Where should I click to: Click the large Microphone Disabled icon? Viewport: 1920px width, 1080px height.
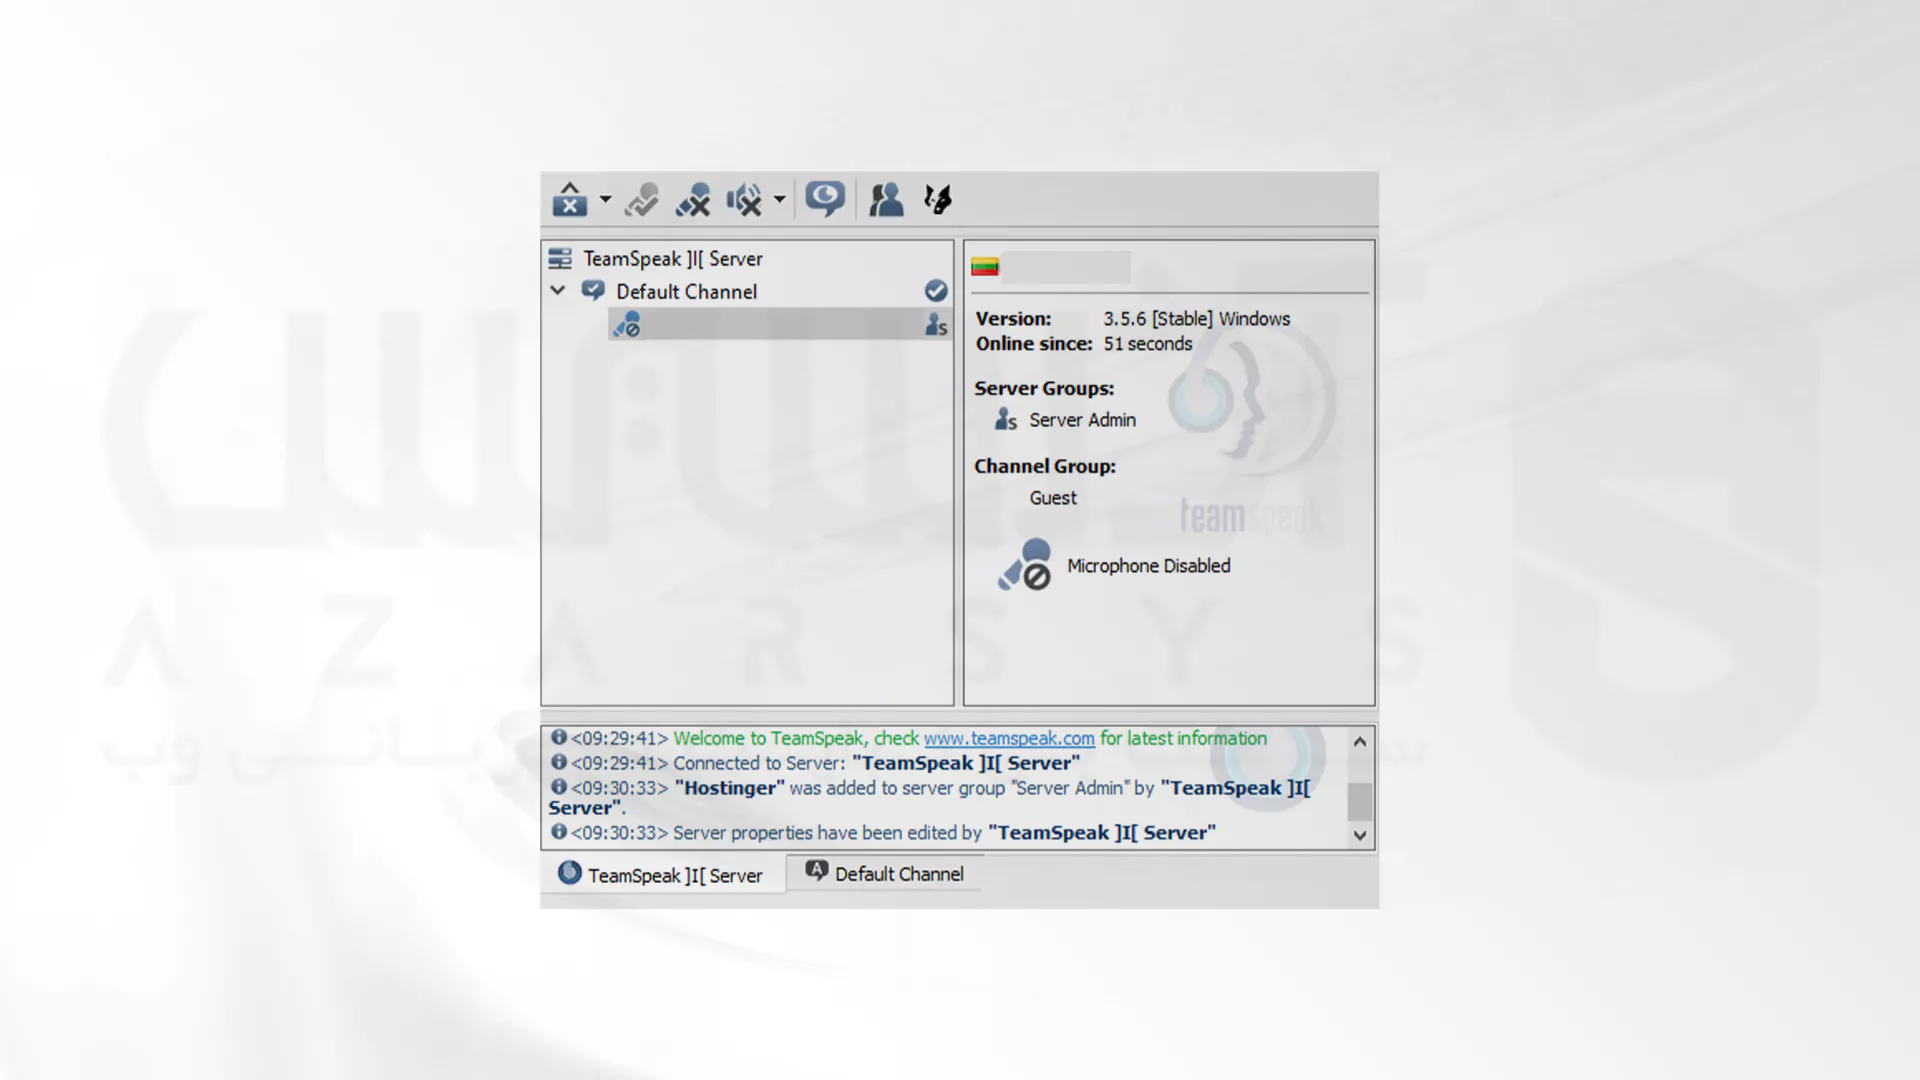coord(1025,565)
